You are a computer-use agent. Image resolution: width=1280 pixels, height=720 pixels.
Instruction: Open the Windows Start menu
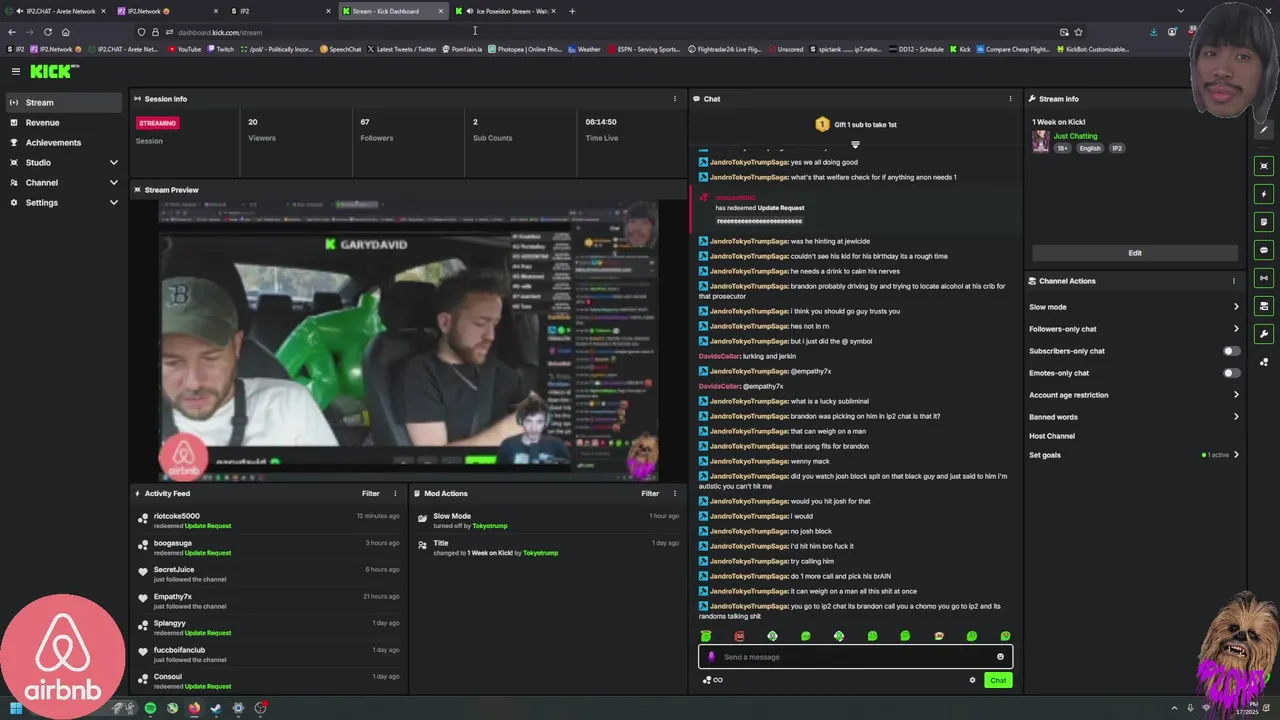click(x=16, y=708)
